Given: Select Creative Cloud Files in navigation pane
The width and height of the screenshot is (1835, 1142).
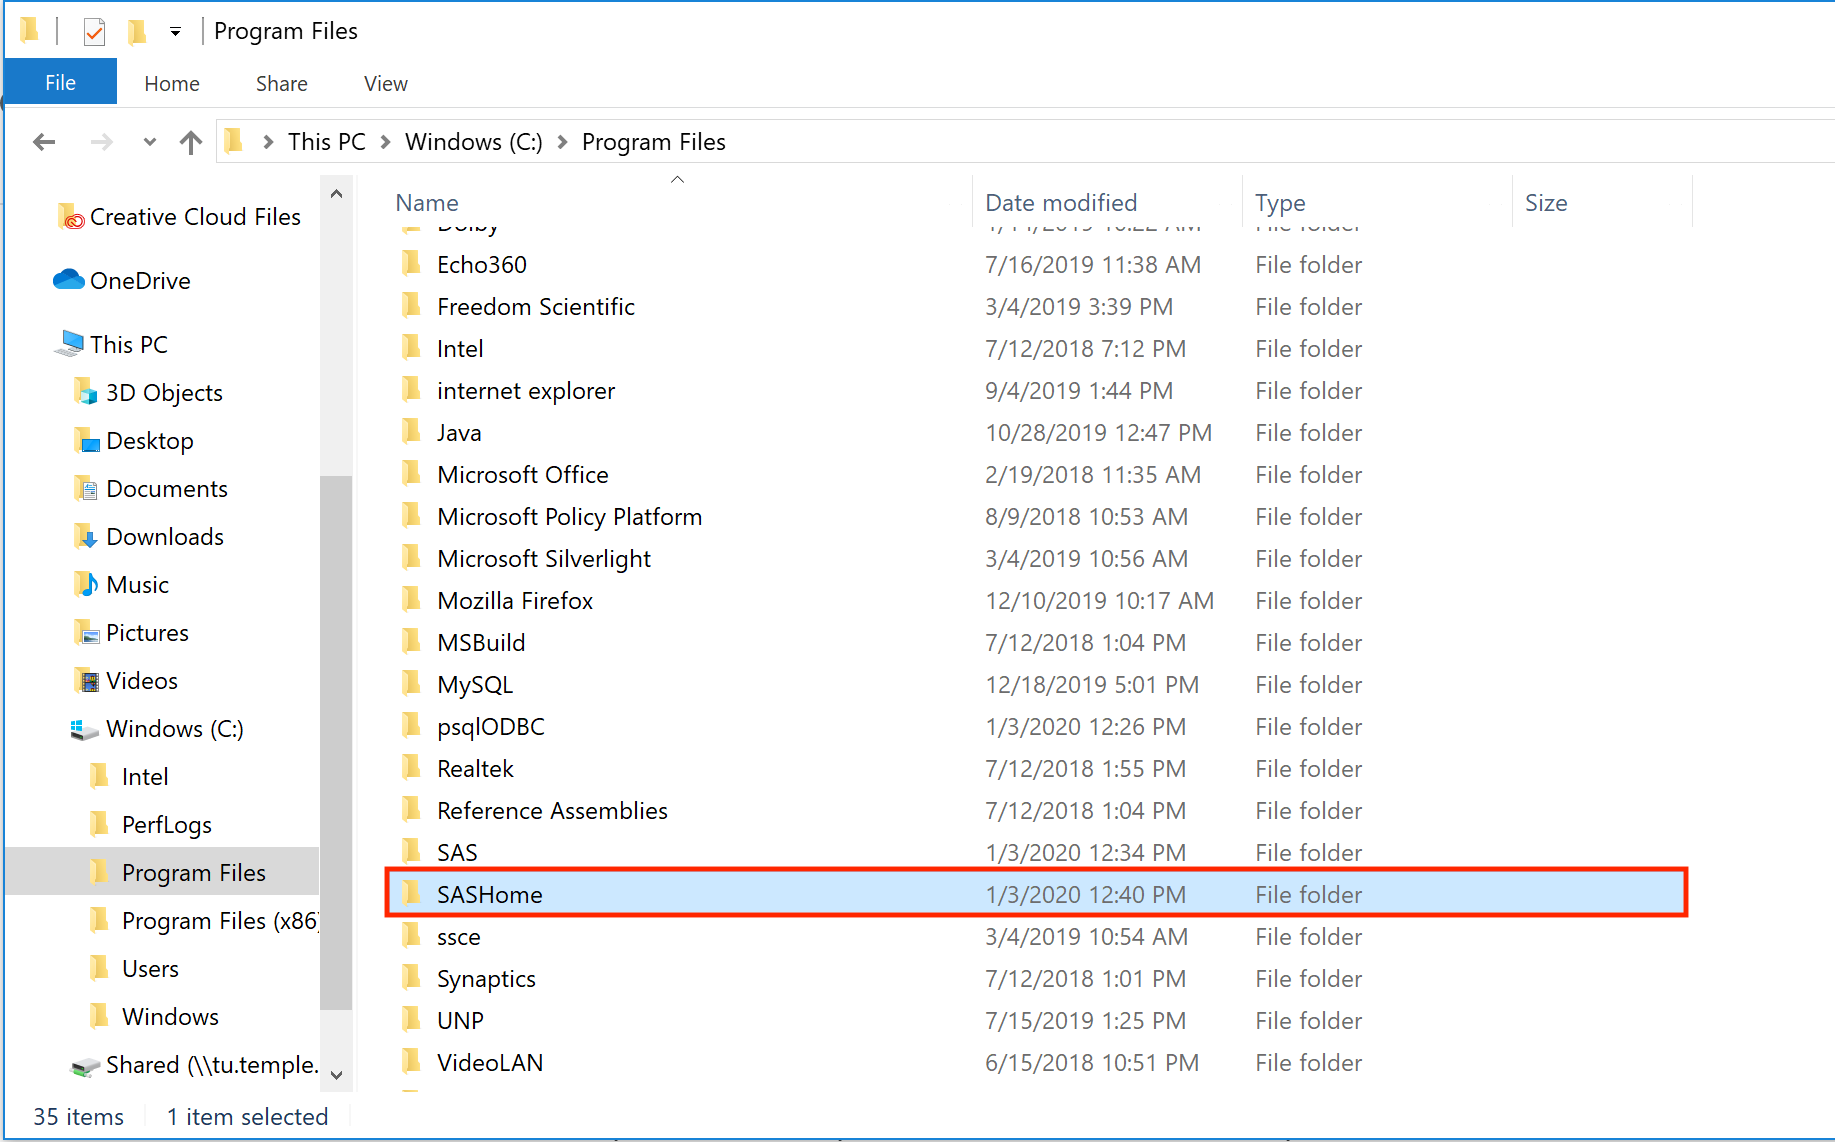Looking at the screenshot, I should point(180,217).
